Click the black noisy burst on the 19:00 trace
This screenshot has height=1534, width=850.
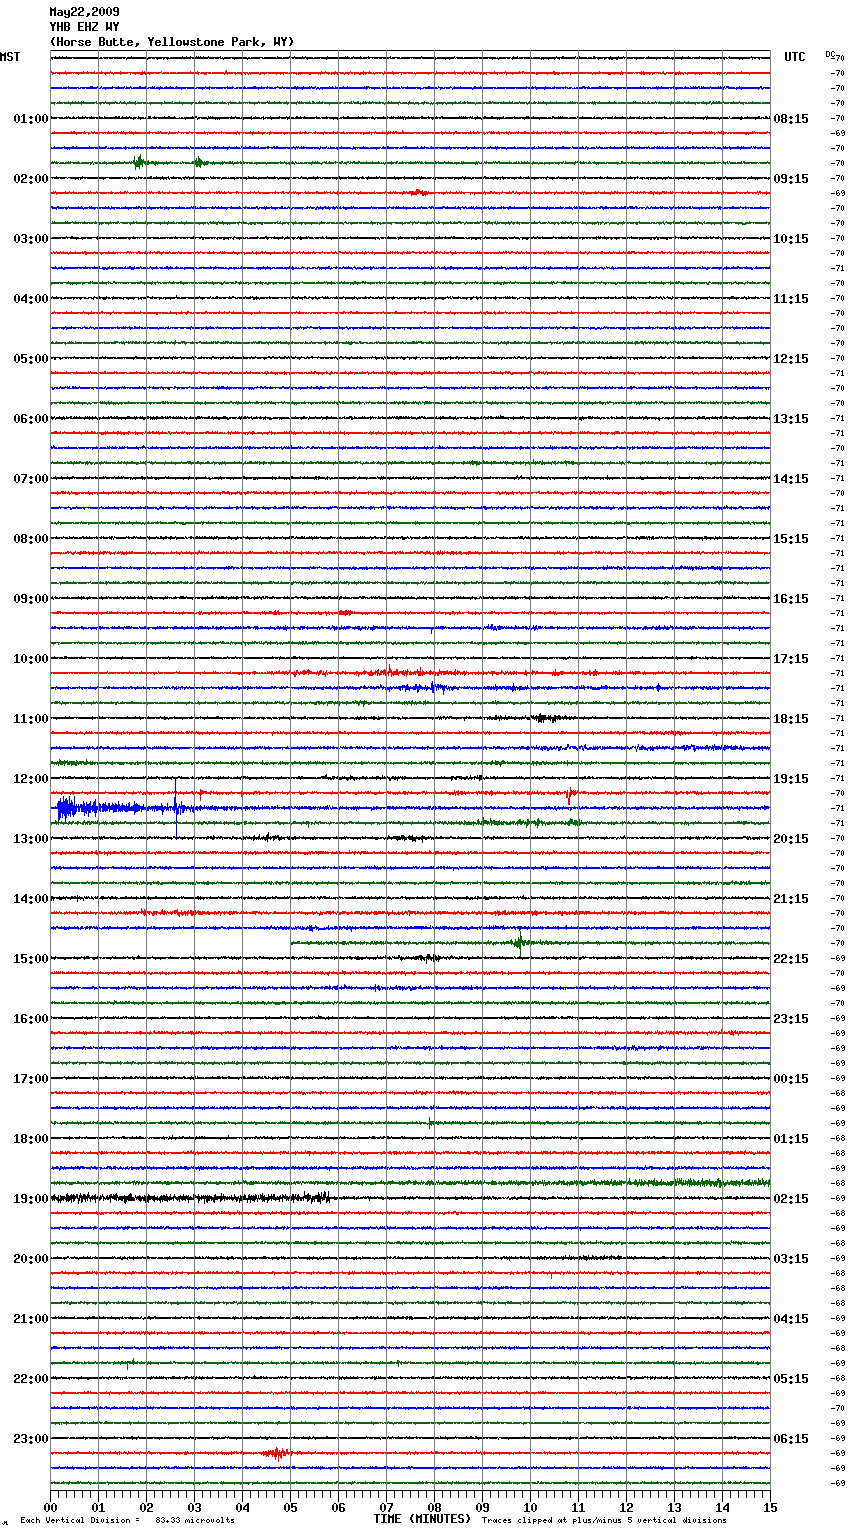tap(190, 1197)
